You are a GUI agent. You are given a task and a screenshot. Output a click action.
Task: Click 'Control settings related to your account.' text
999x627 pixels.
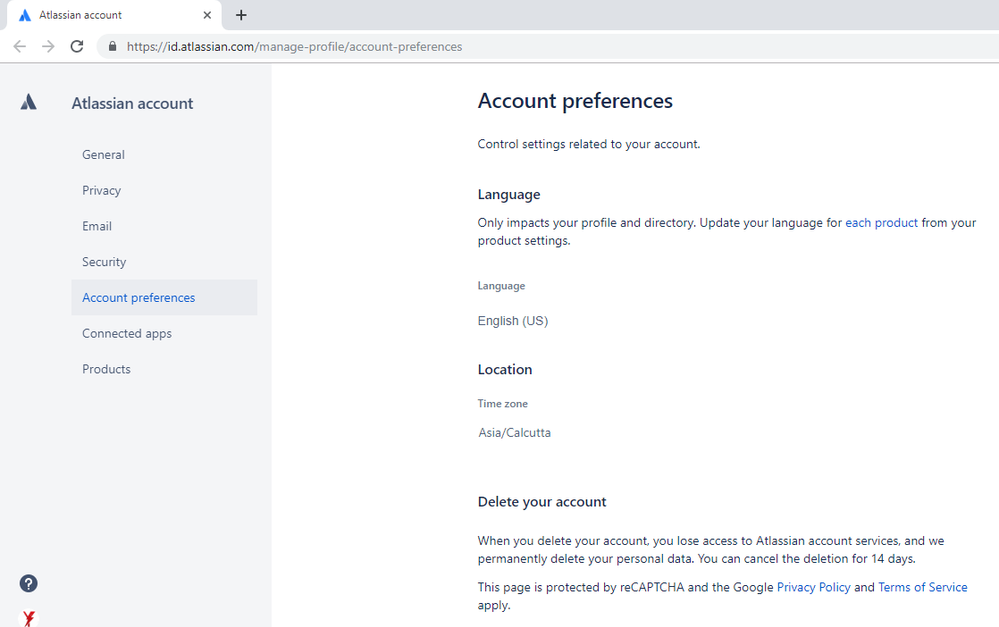(589, 144)
